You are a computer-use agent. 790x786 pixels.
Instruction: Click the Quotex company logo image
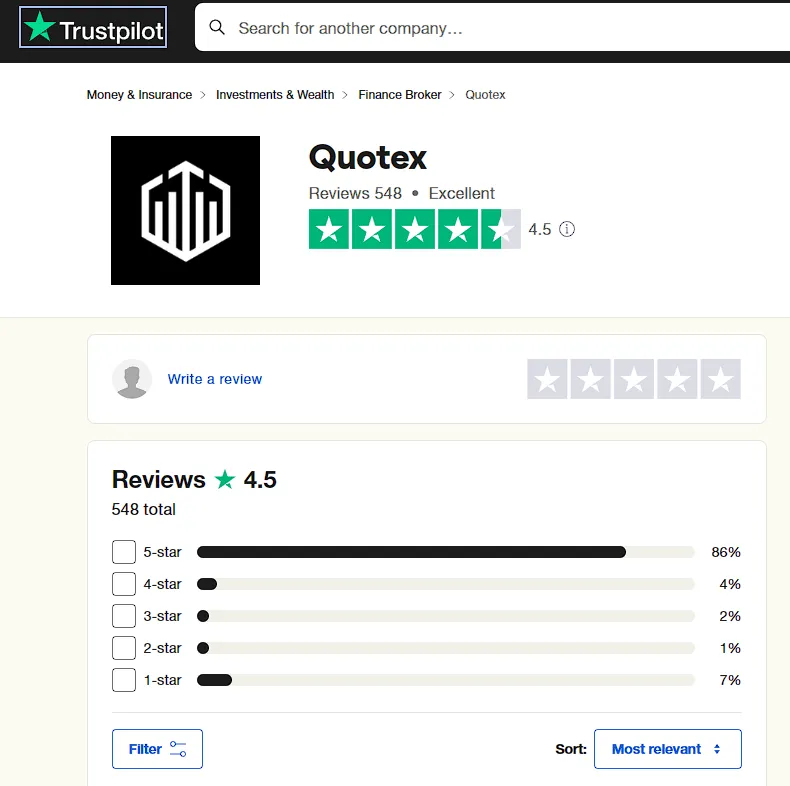(185, 210)
